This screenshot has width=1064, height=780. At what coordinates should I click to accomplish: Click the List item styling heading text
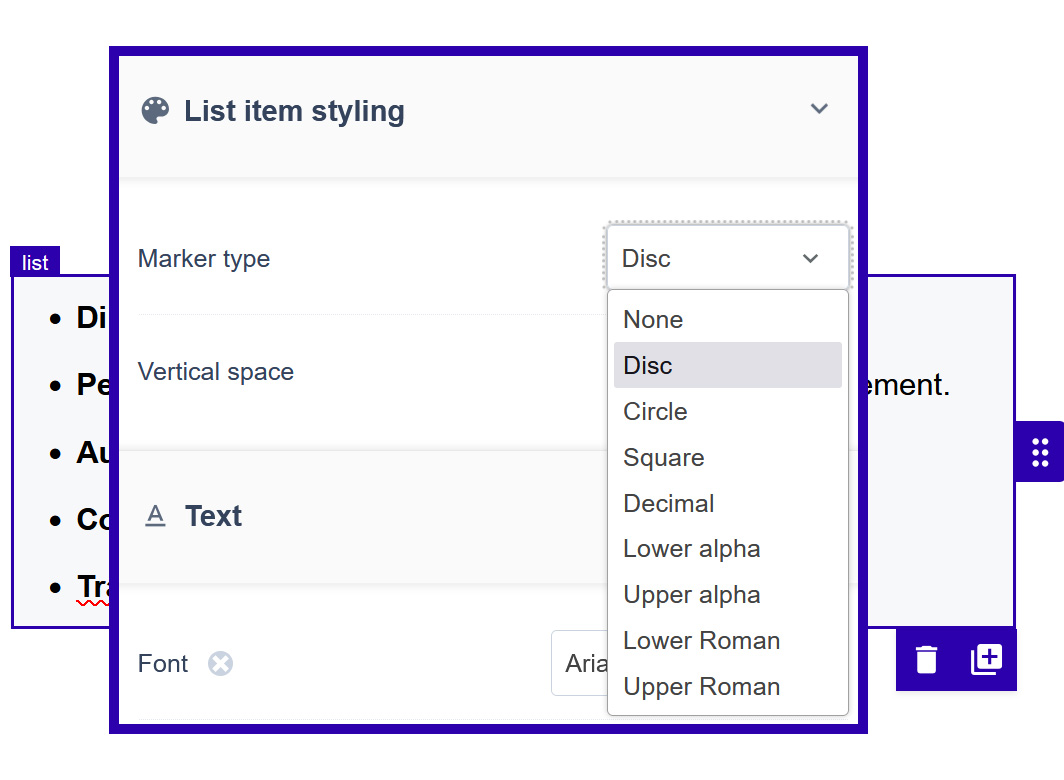[294, 111]
